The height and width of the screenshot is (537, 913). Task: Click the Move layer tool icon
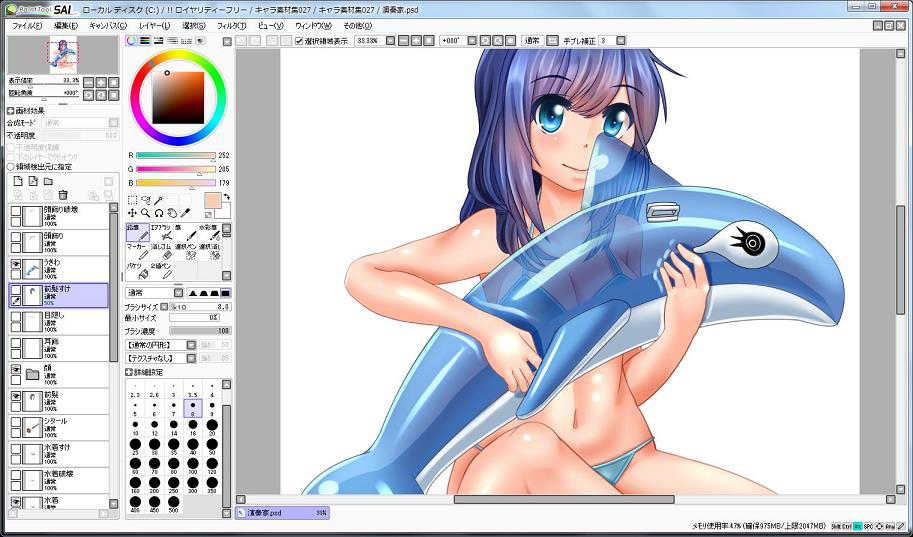(133, 213)
